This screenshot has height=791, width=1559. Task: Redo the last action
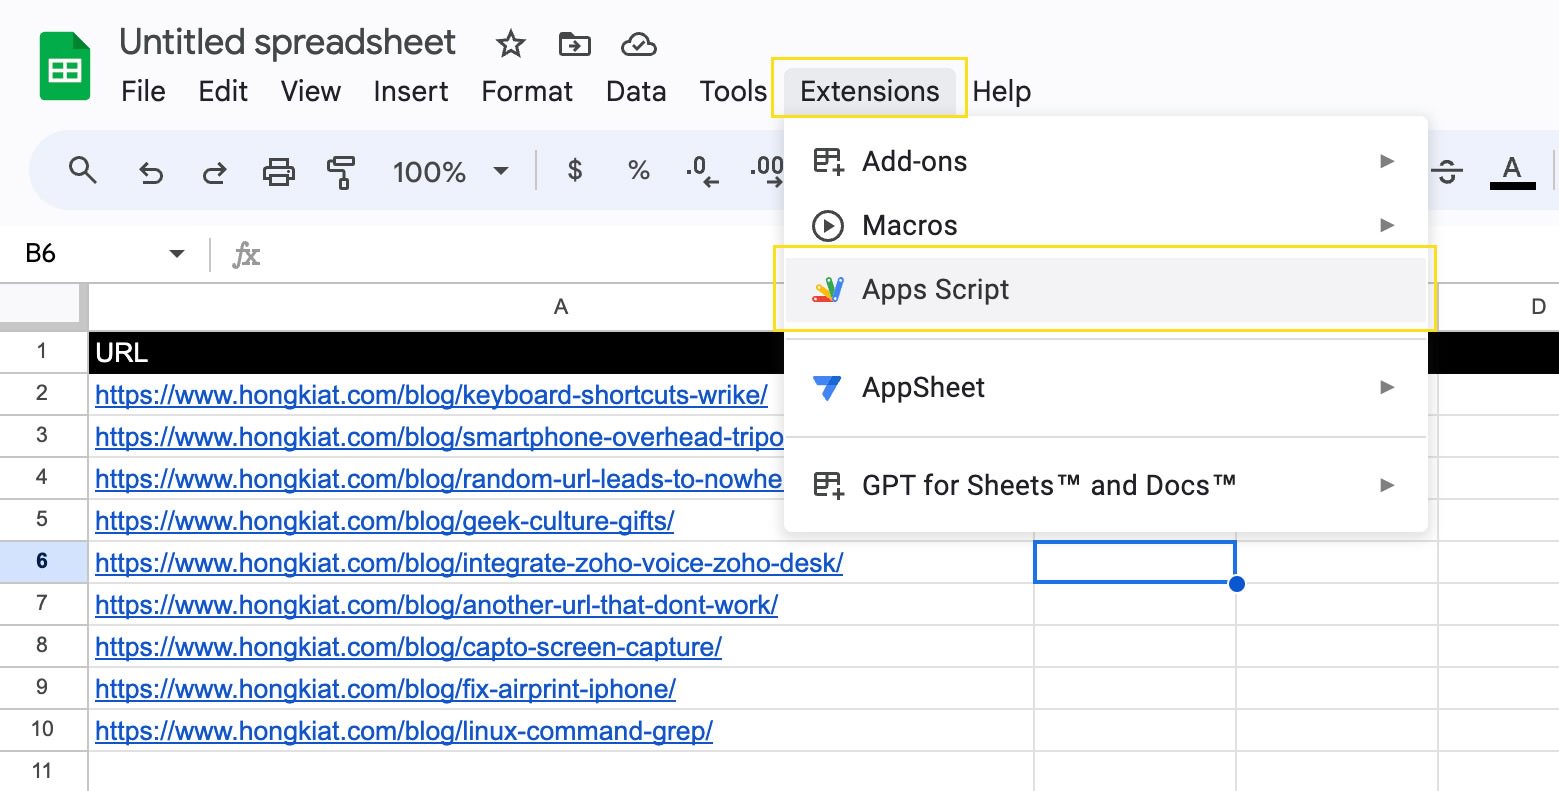214,172
